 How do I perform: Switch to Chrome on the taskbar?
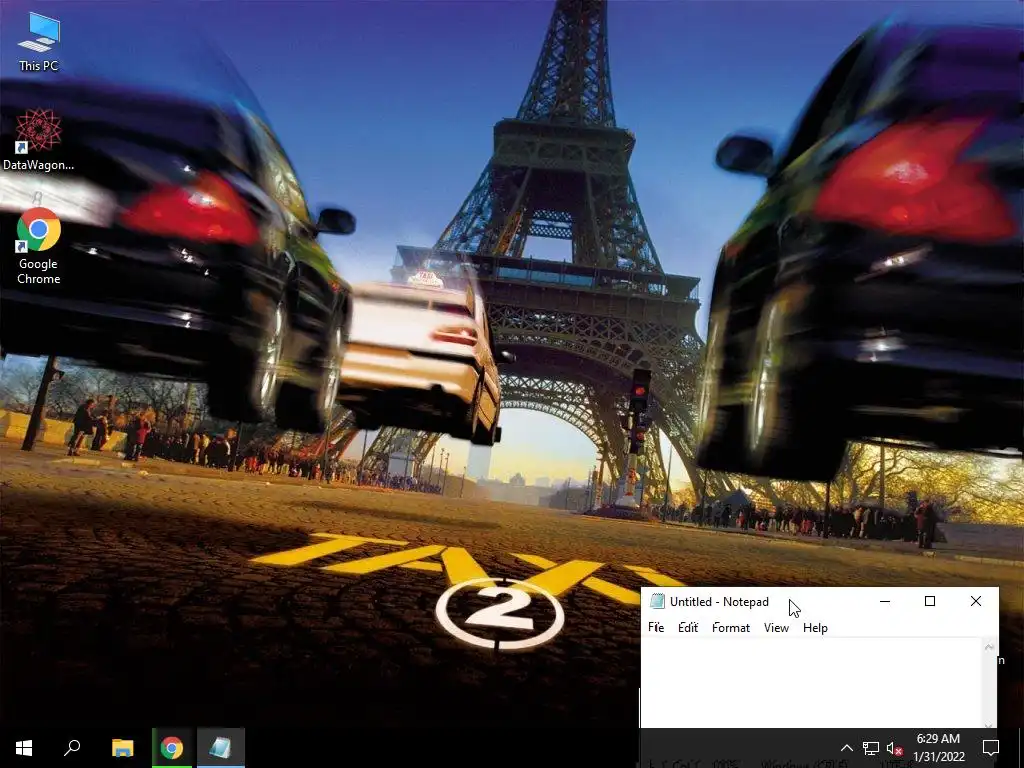(x=172, y=748)
